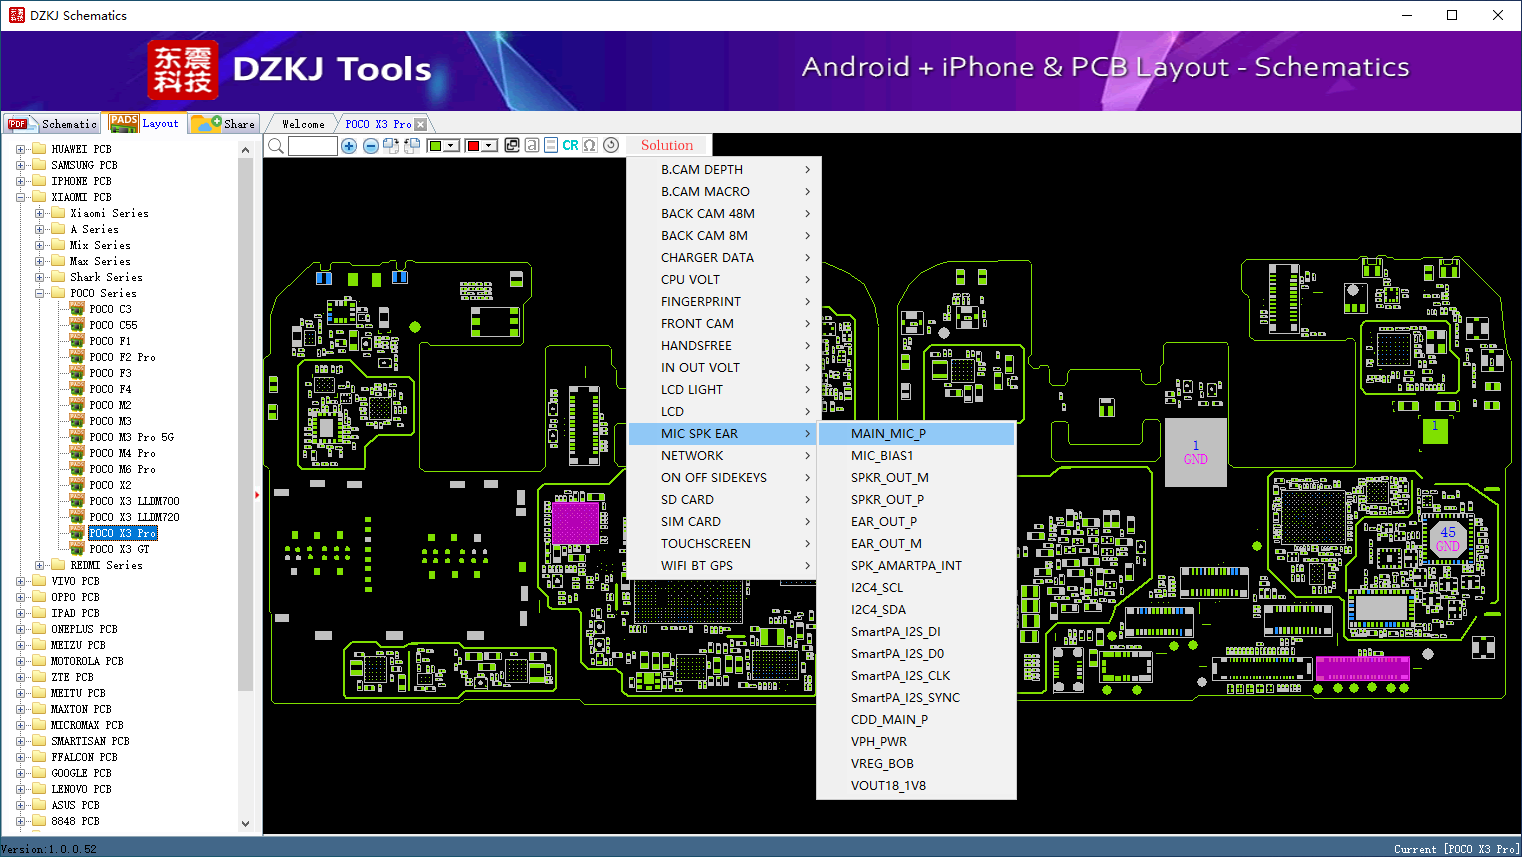Expand the HUAWEI PCB tree node
The width and height of the screenshot is (1522, 857).
point(21,149)
